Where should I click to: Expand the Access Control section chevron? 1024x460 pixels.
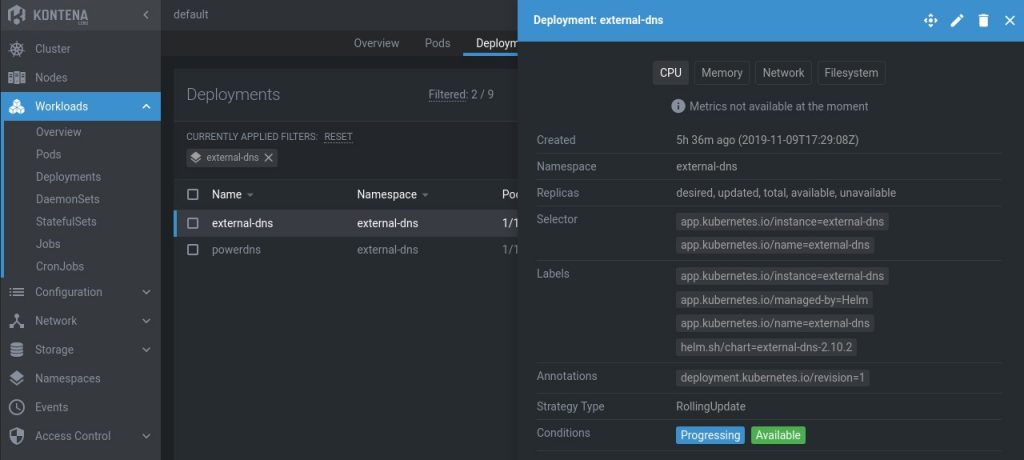coord(146,436)
